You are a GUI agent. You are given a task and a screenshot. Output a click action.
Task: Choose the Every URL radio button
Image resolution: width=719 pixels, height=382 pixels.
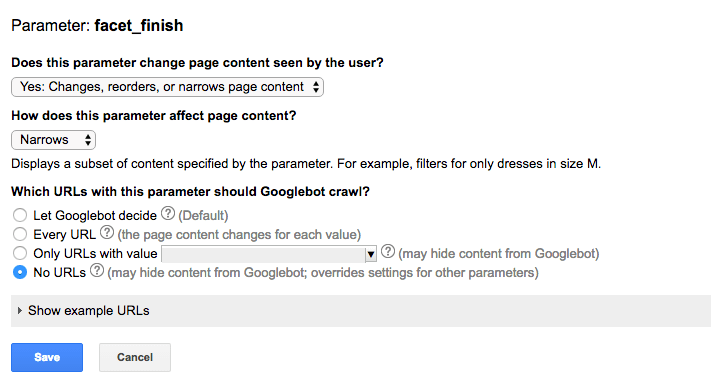20,234
